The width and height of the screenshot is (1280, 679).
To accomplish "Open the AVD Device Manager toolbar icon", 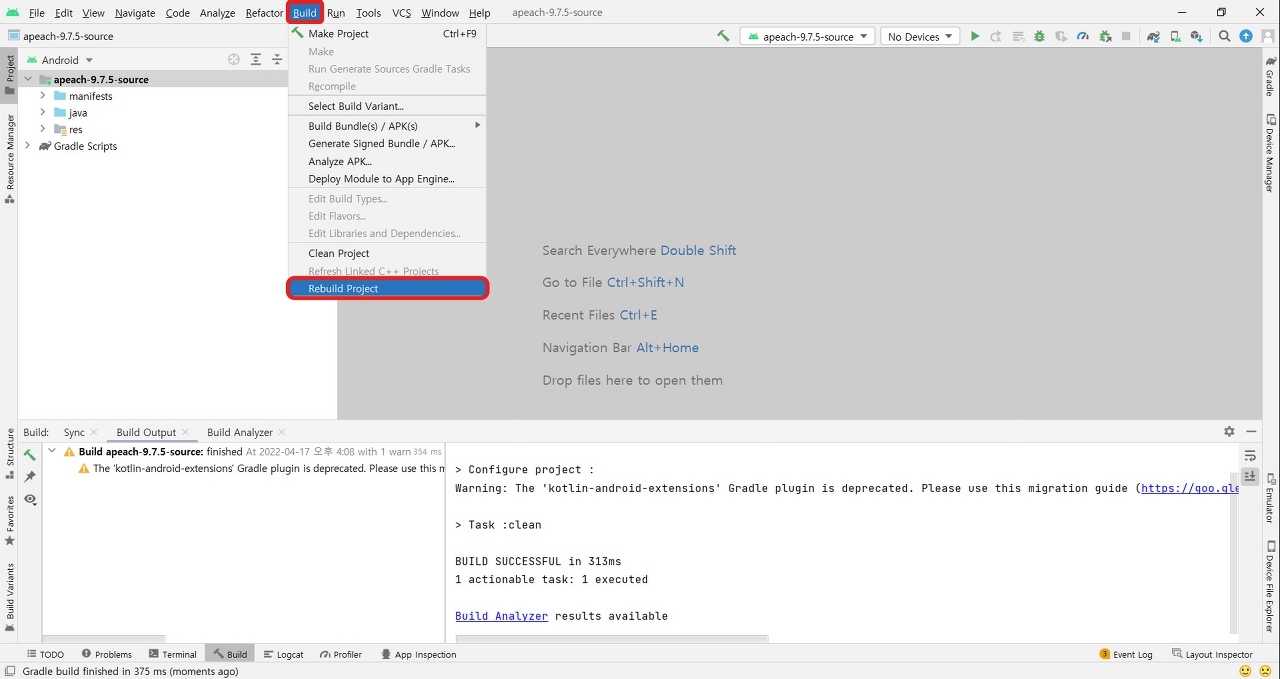I will point(1175,36).
